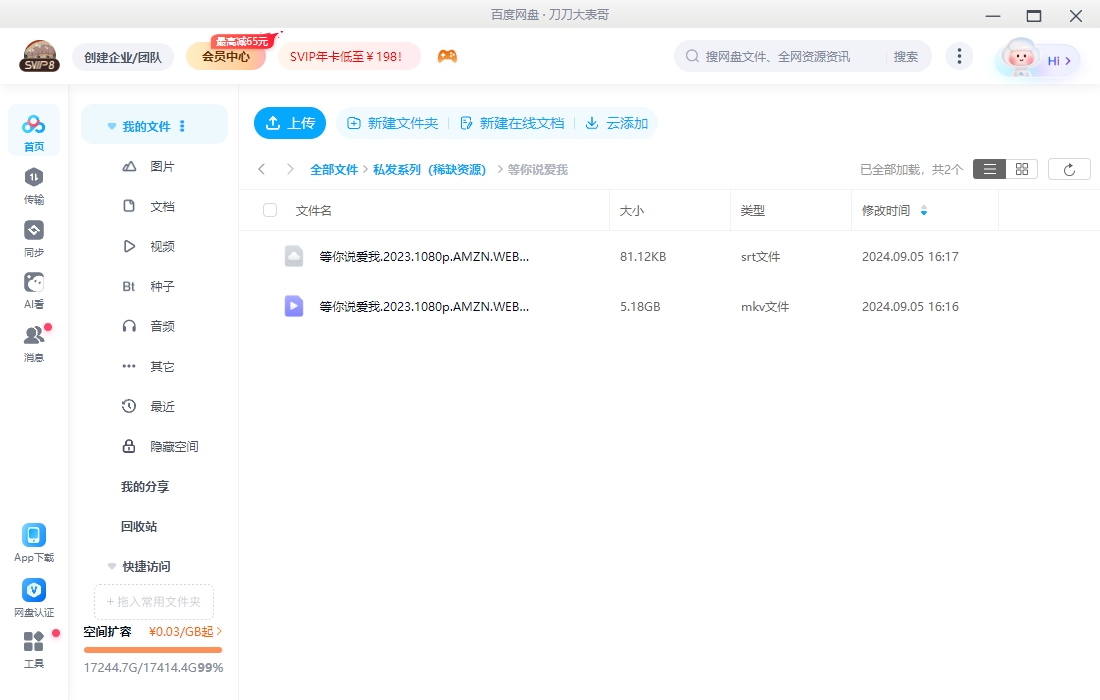Select all files via the header checkbox
The image size is (1100, 700).
click(x=268, y=210)
